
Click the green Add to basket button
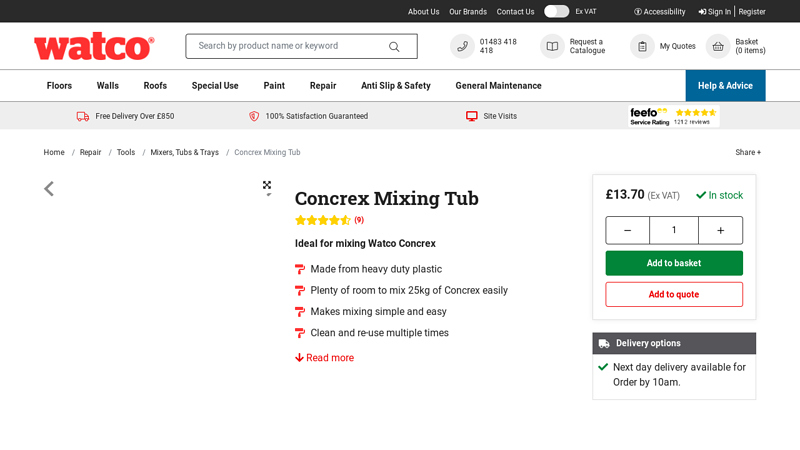tap(674, 263)
